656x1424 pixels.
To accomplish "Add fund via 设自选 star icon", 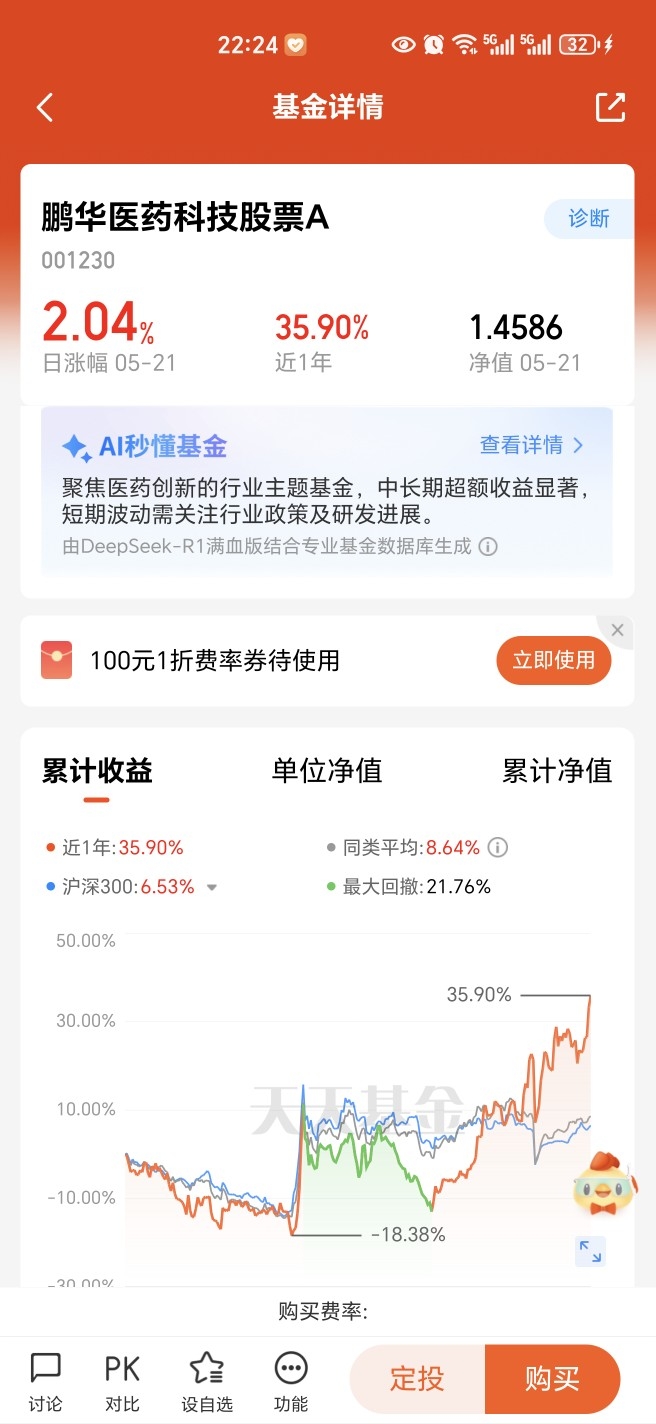I will pyautogui.click(x=207, y=1381).
